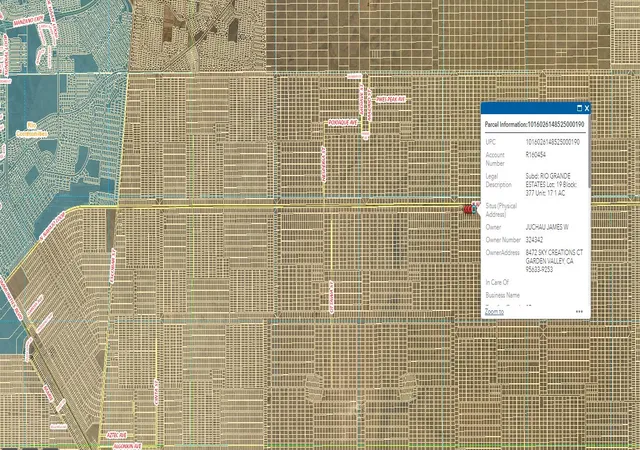The width and height of the screenshot is (640, 450).
Task: Open the popup's more options ellipsis
Action: tap(579, 312)
